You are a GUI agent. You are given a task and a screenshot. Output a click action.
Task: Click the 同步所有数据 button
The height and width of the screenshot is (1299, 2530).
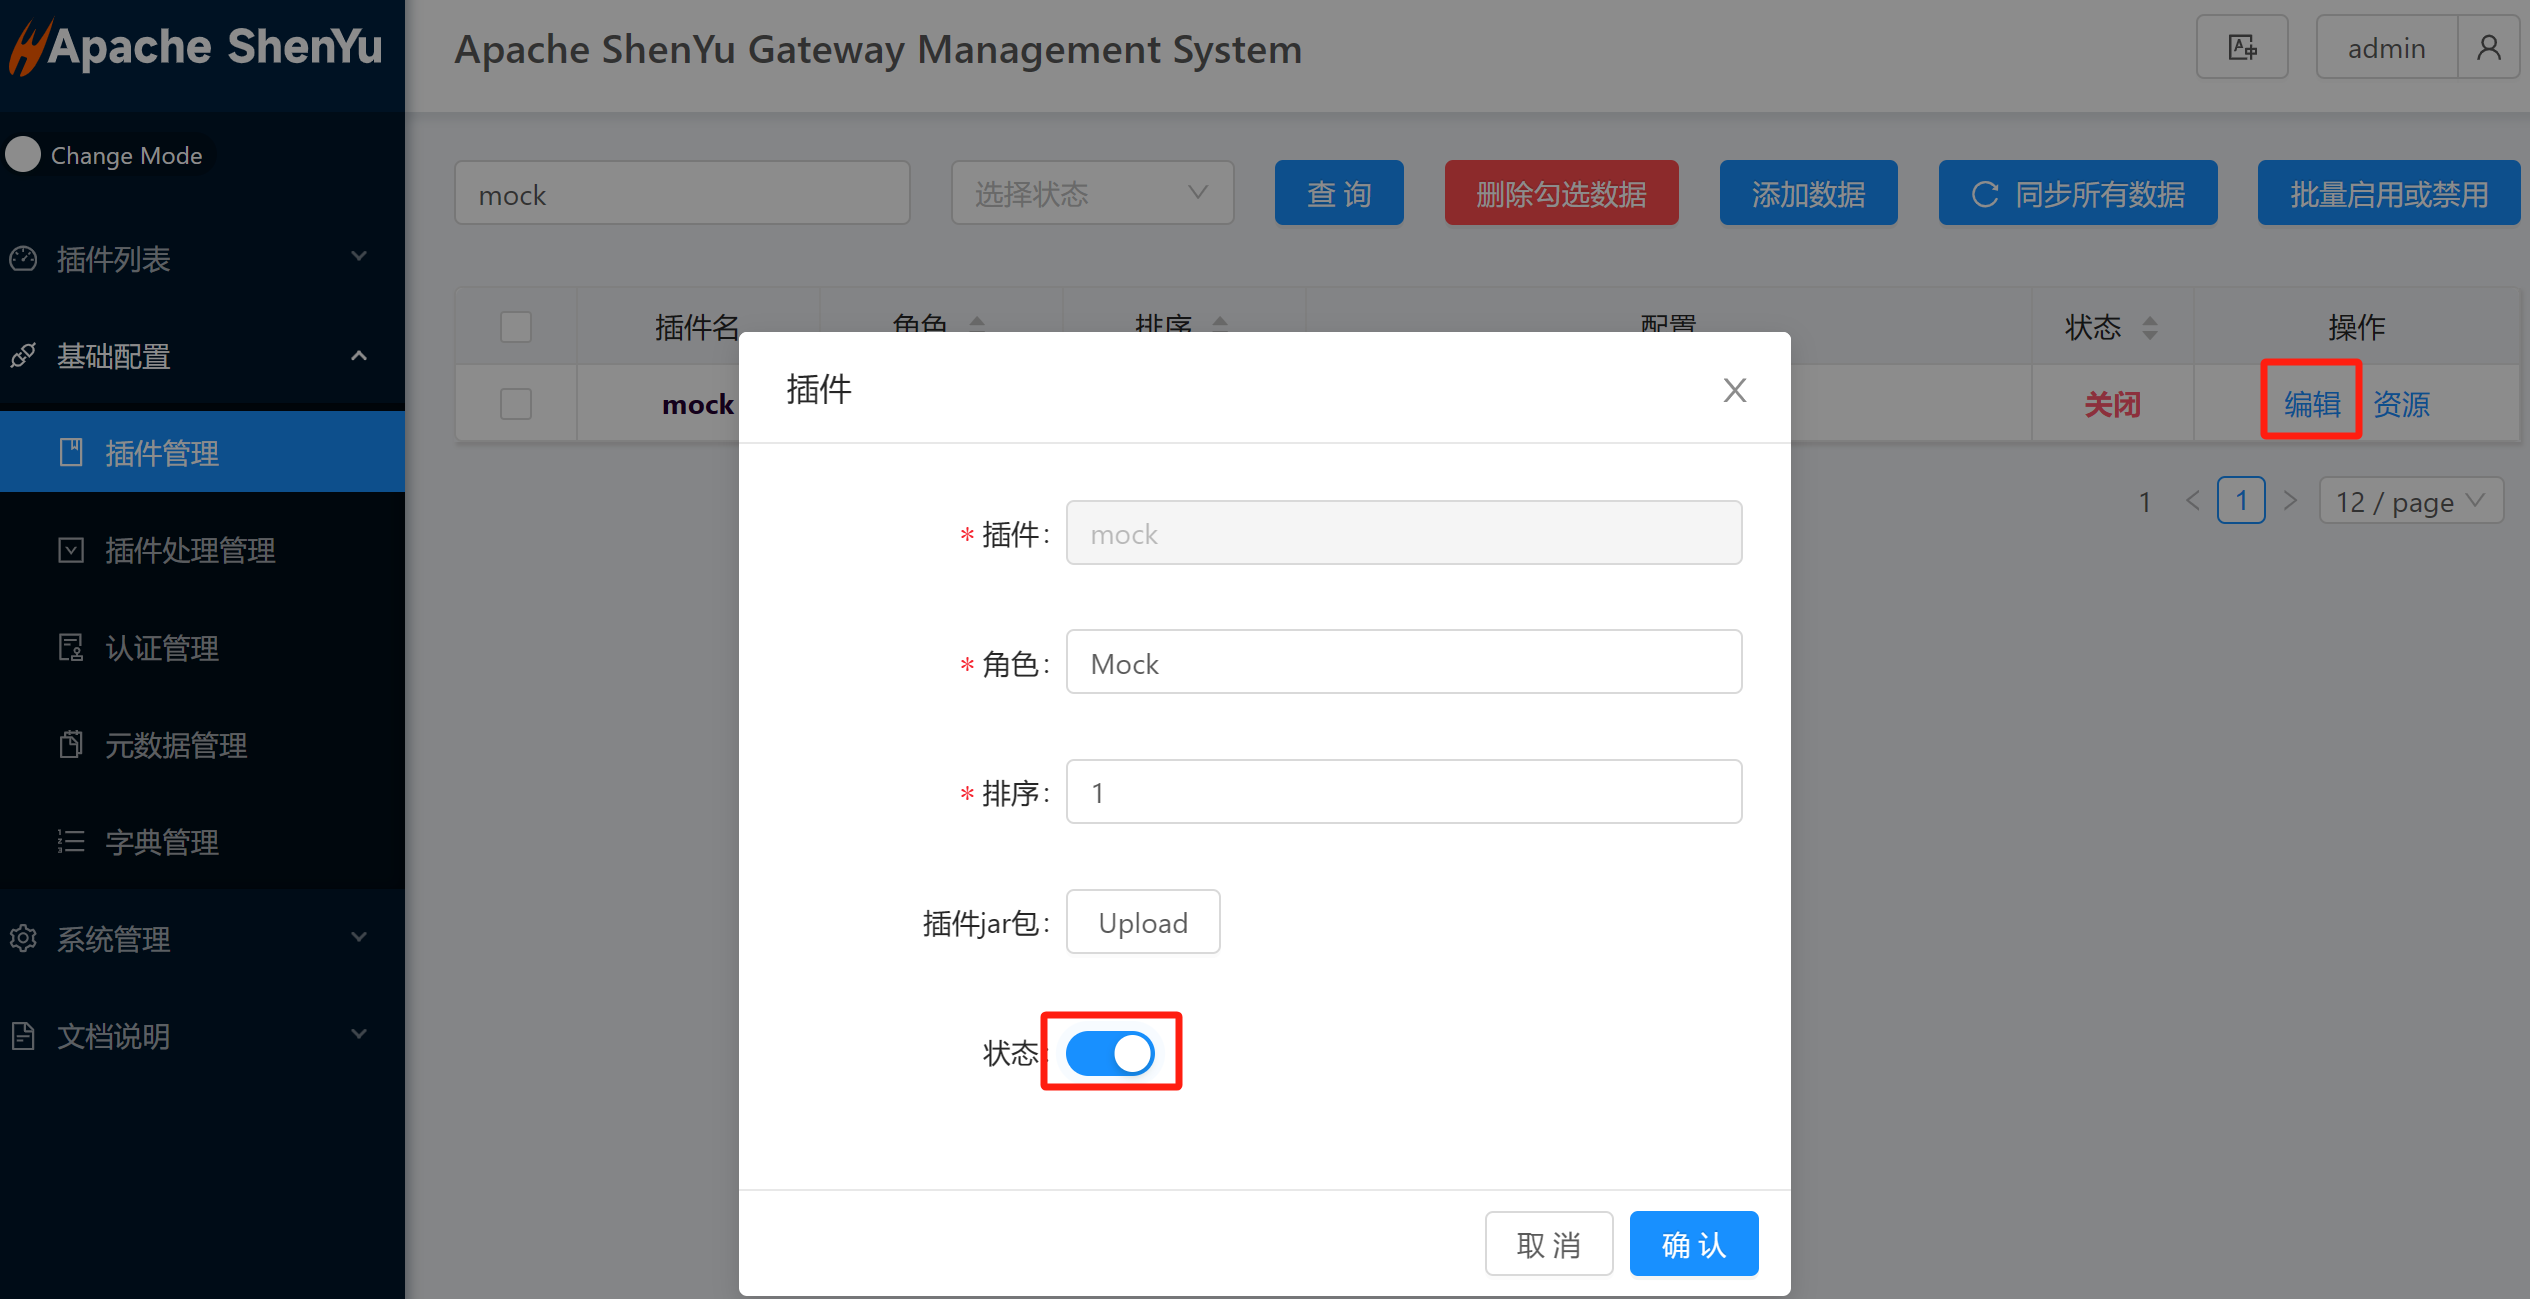pos(2077,193)
